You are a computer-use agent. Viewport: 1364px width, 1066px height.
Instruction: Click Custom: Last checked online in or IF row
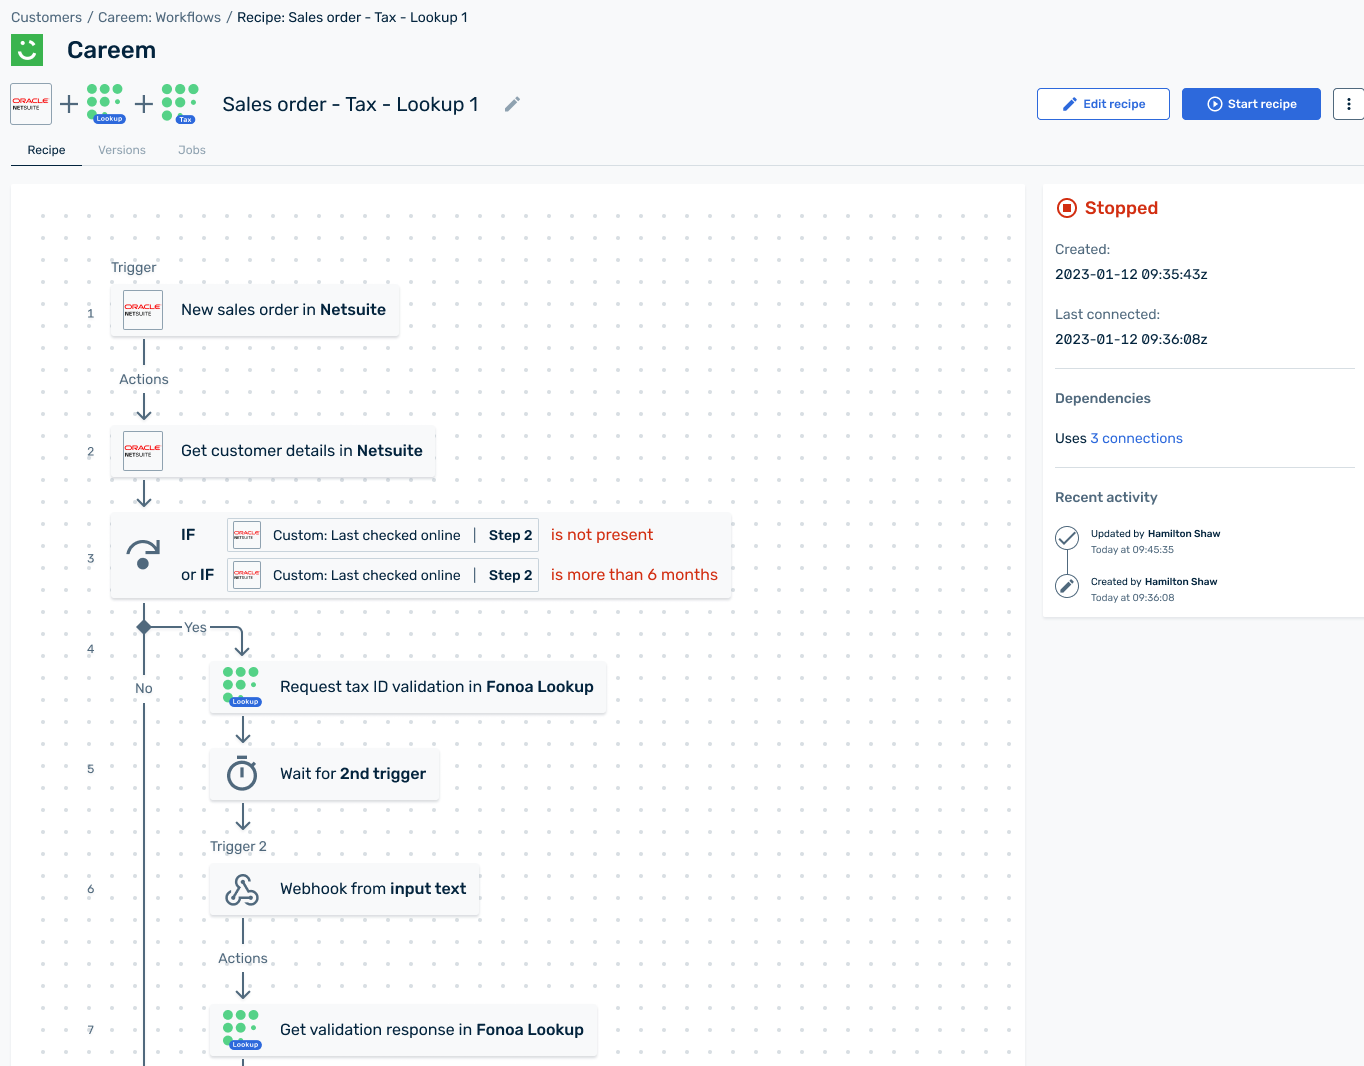366,575
